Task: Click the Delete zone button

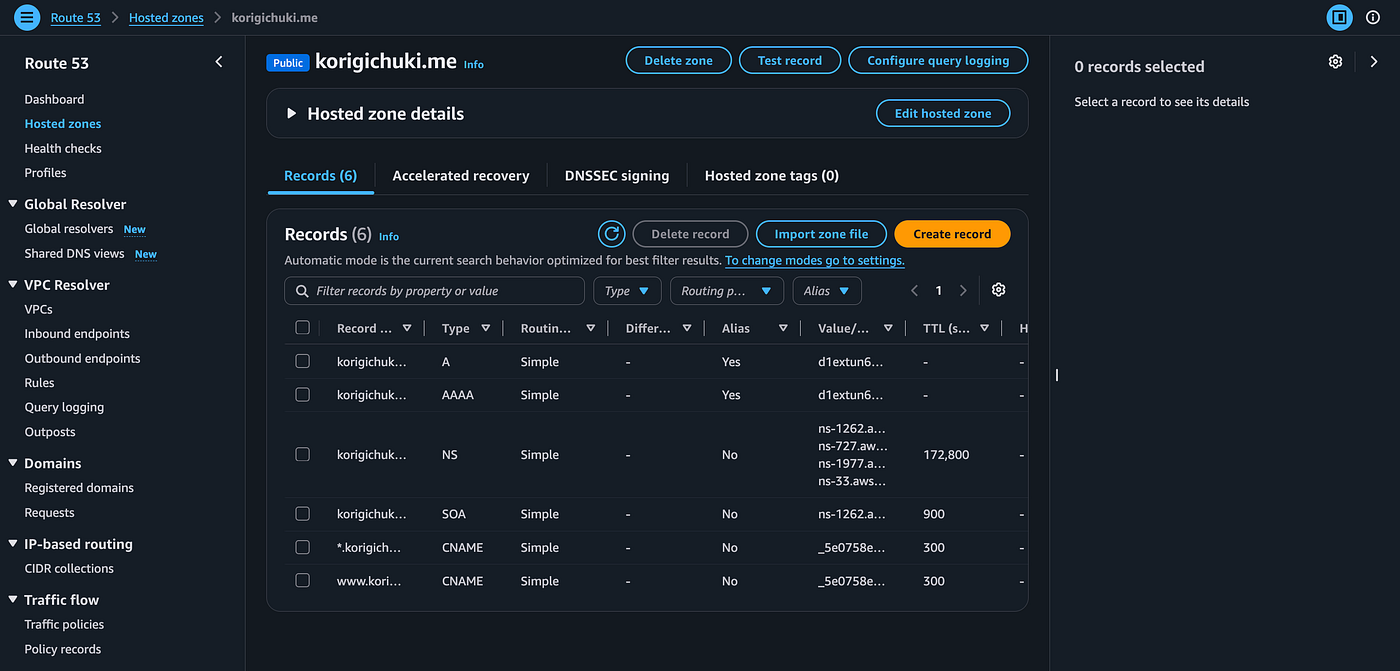Action: [x=678, y=61]
